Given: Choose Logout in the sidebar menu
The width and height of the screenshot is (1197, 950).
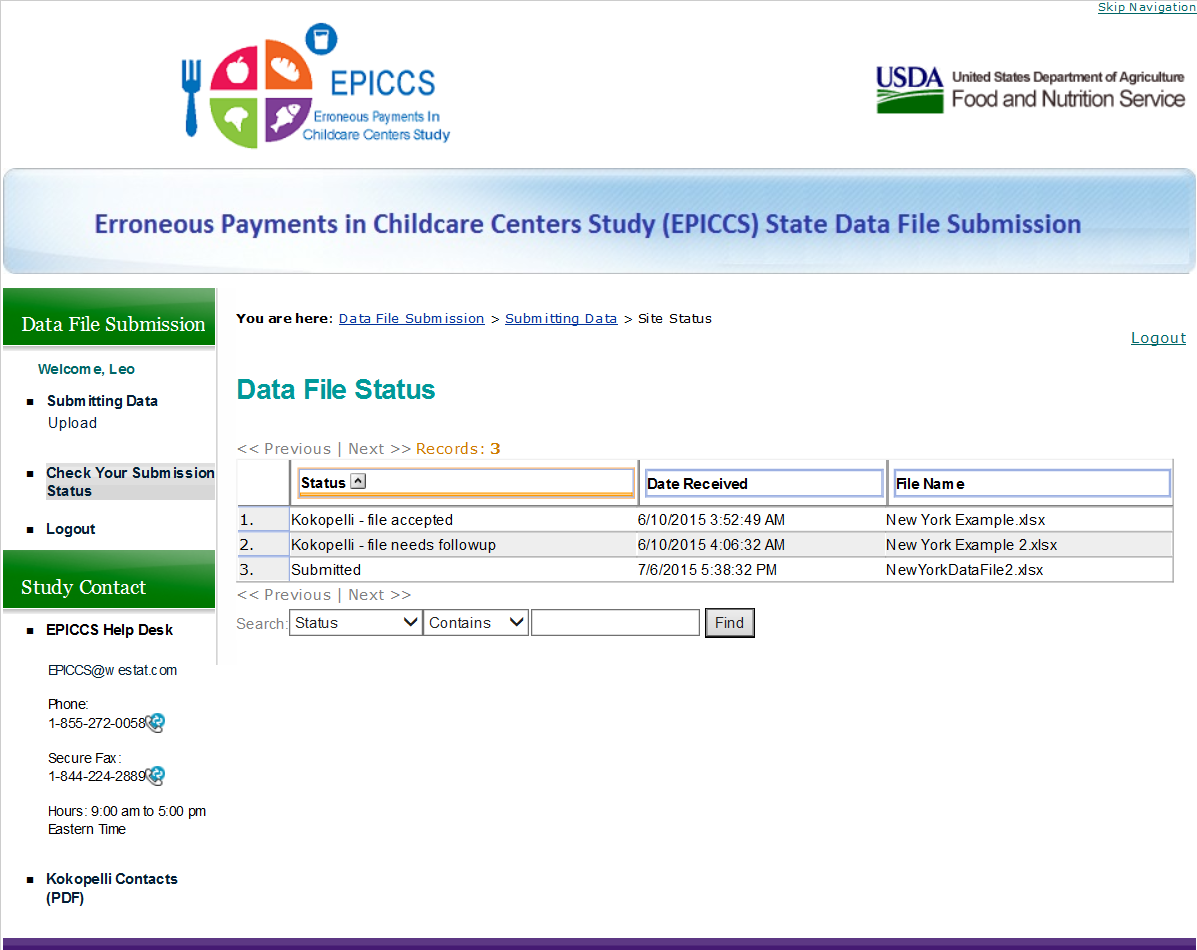Looking at the screenshot, I should coord(70,529).
